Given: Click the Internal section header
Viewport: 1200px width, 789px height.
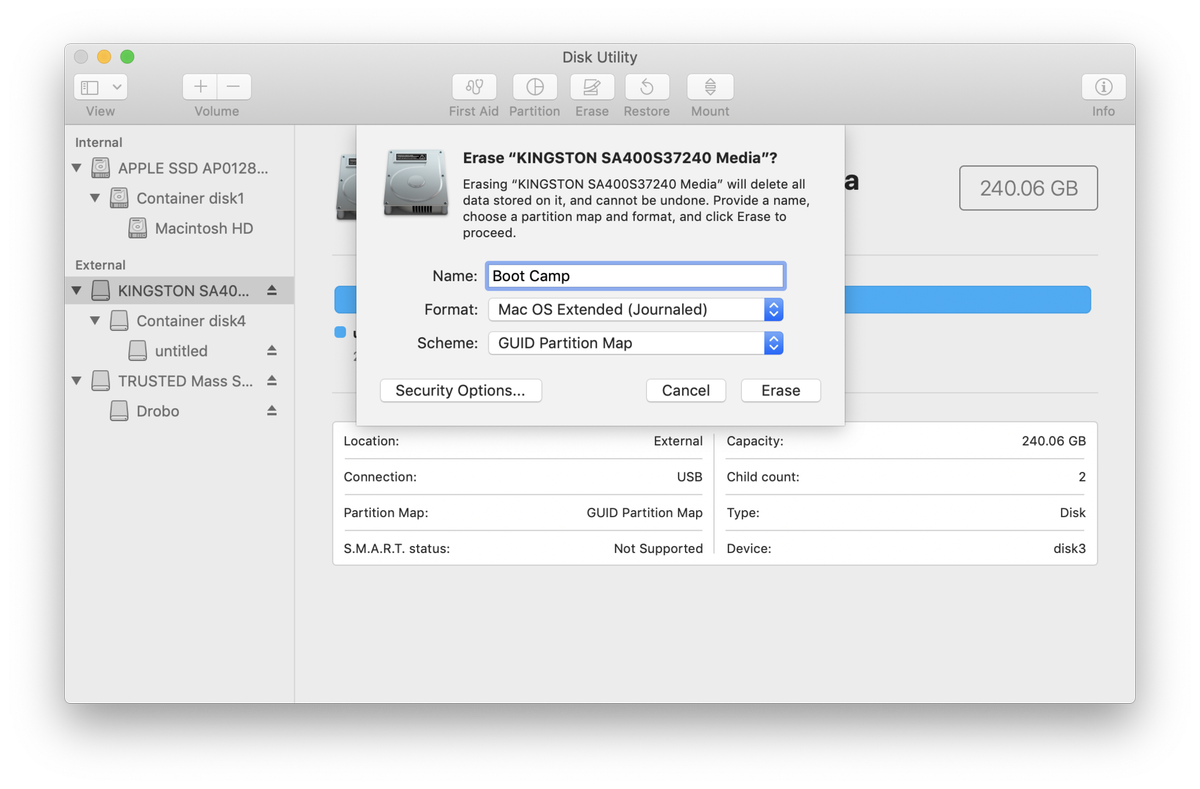Looking at the screenshot, I should pos(99,142).
